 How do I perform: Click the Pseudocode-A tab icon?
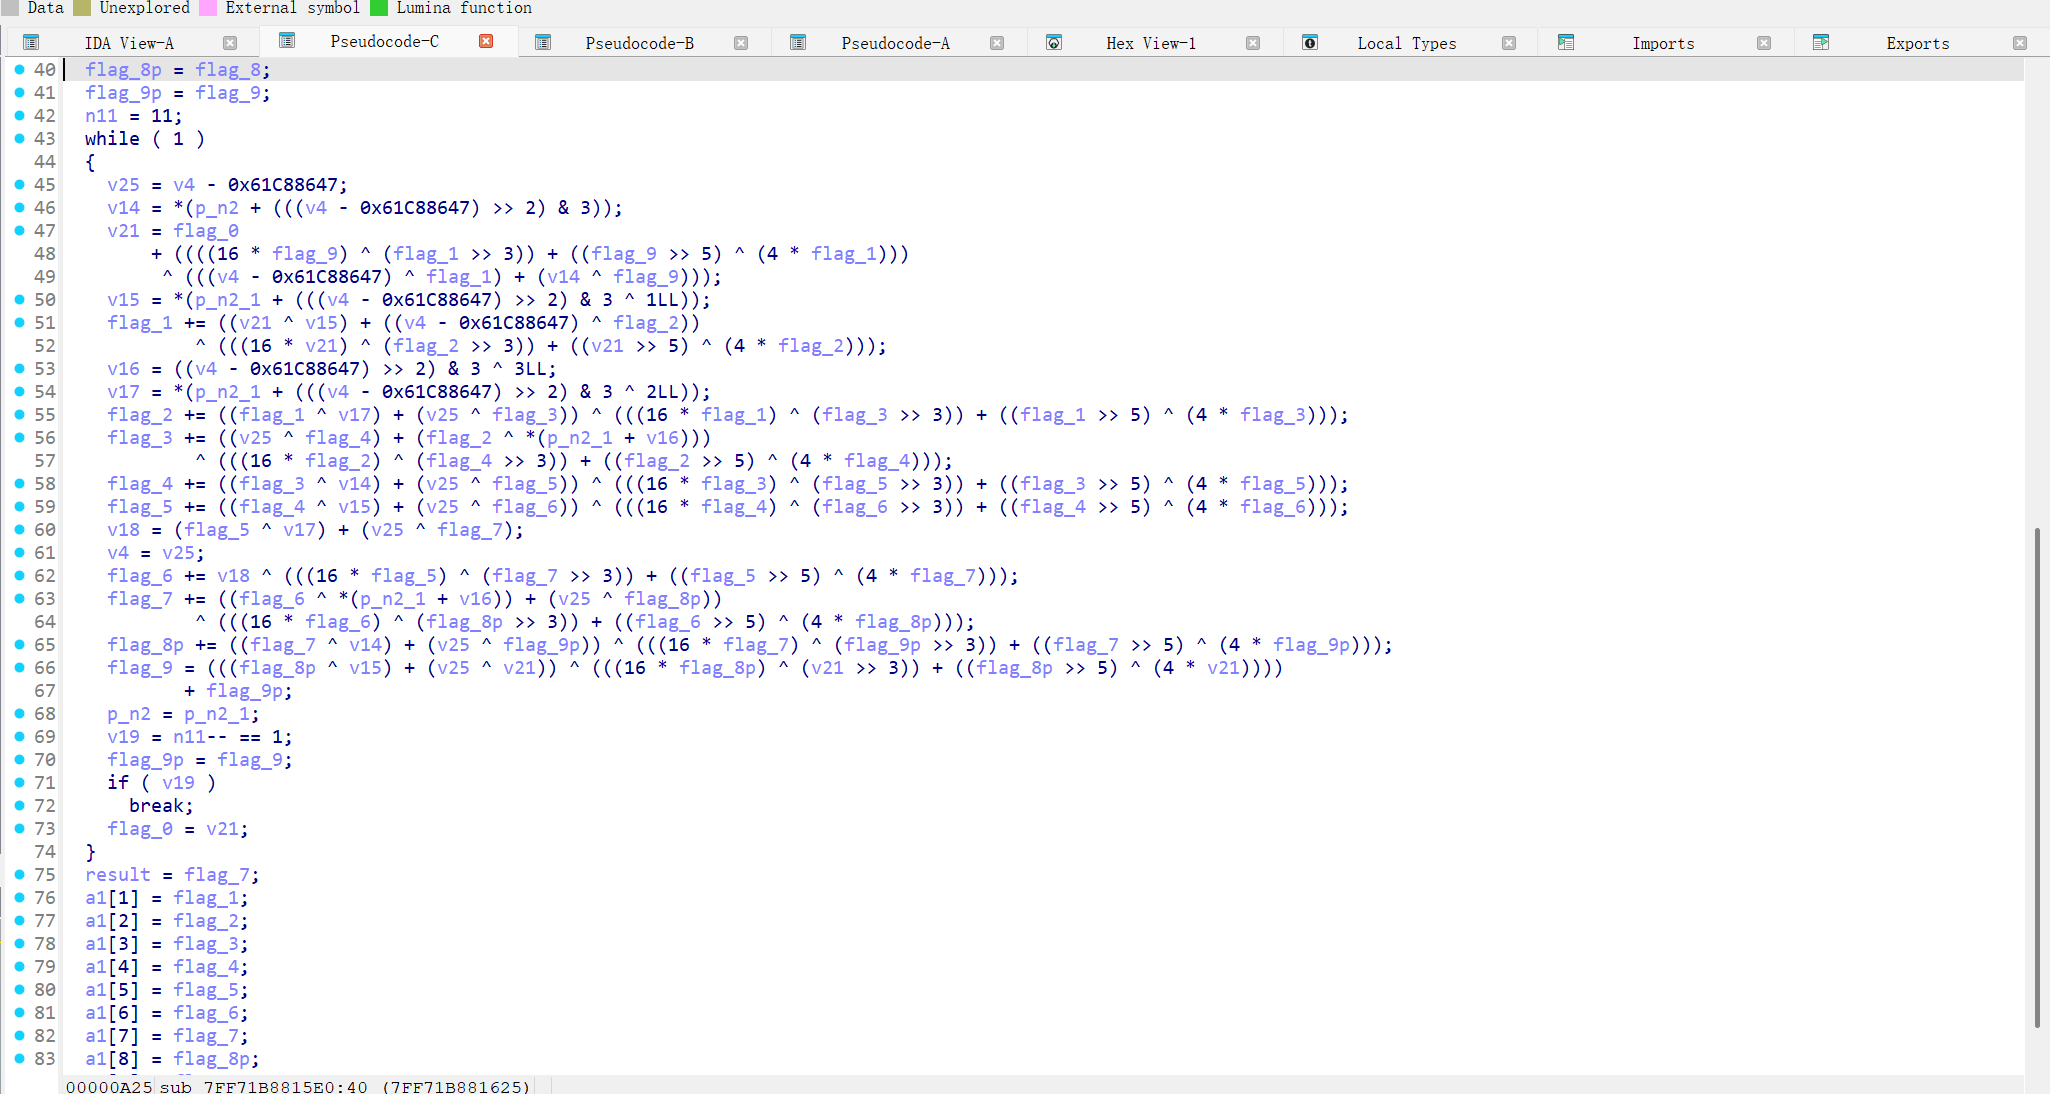(x=798, y=43)
